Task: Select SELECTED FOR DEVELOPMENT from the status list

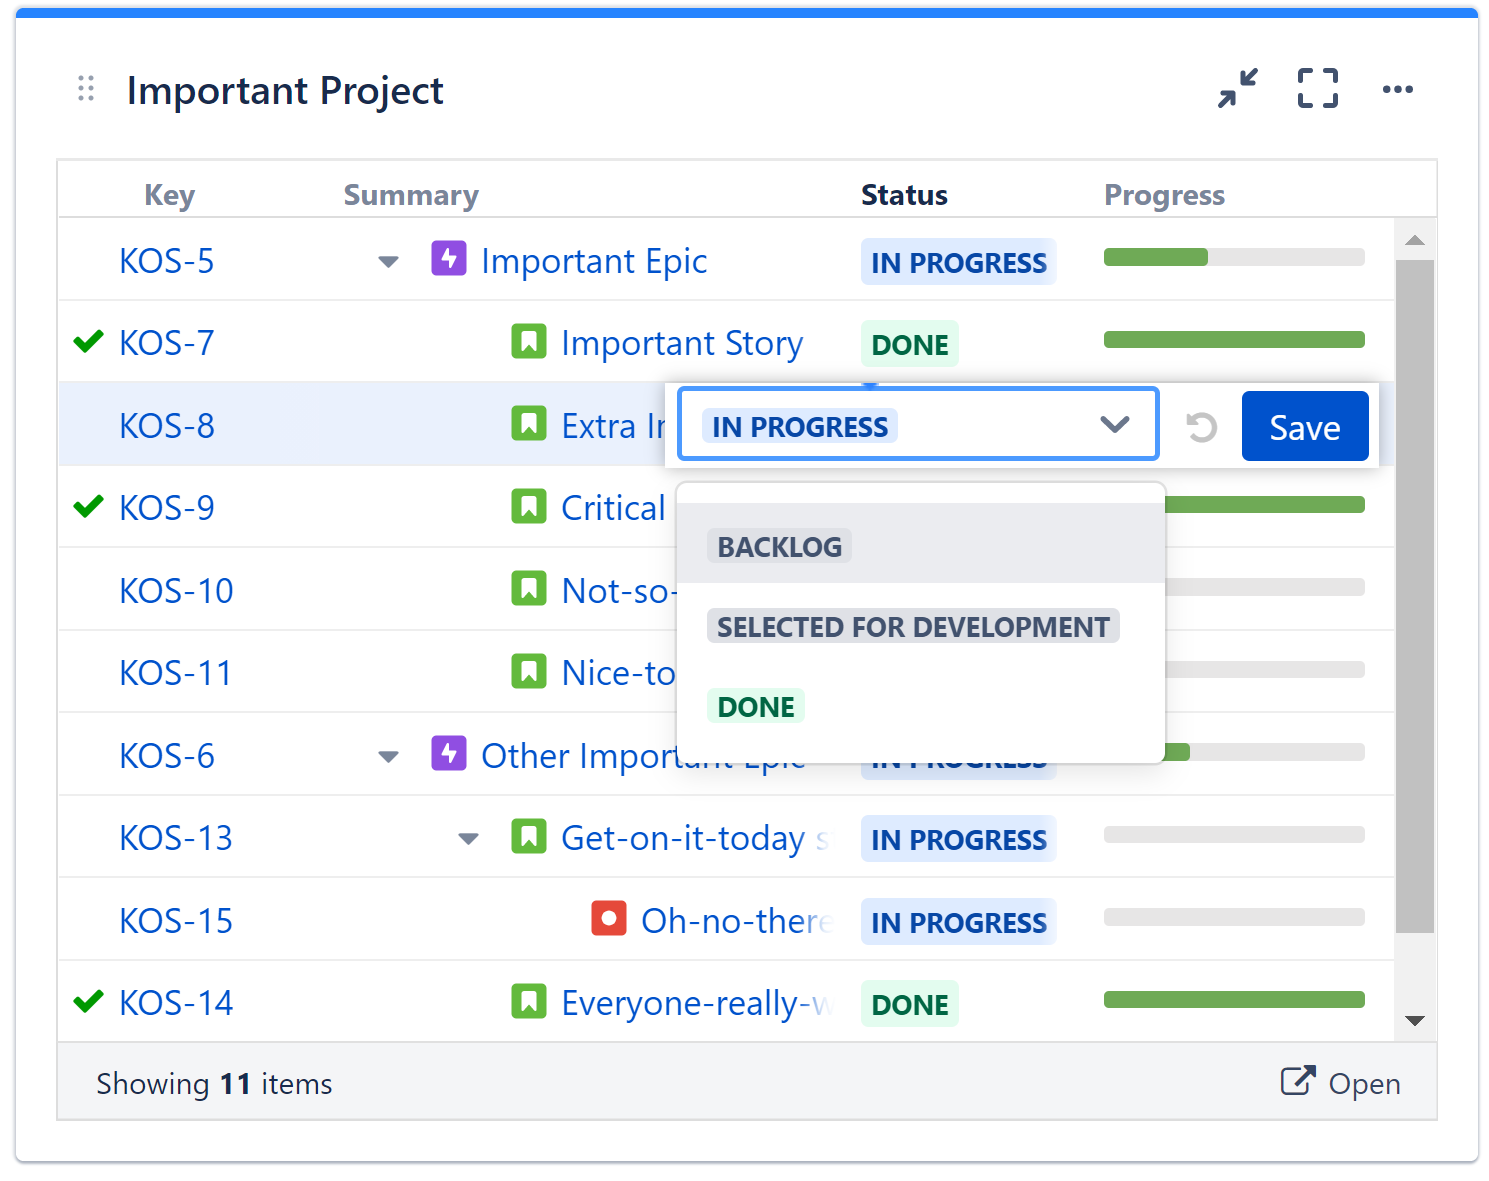Action: [x=912, y=626]
